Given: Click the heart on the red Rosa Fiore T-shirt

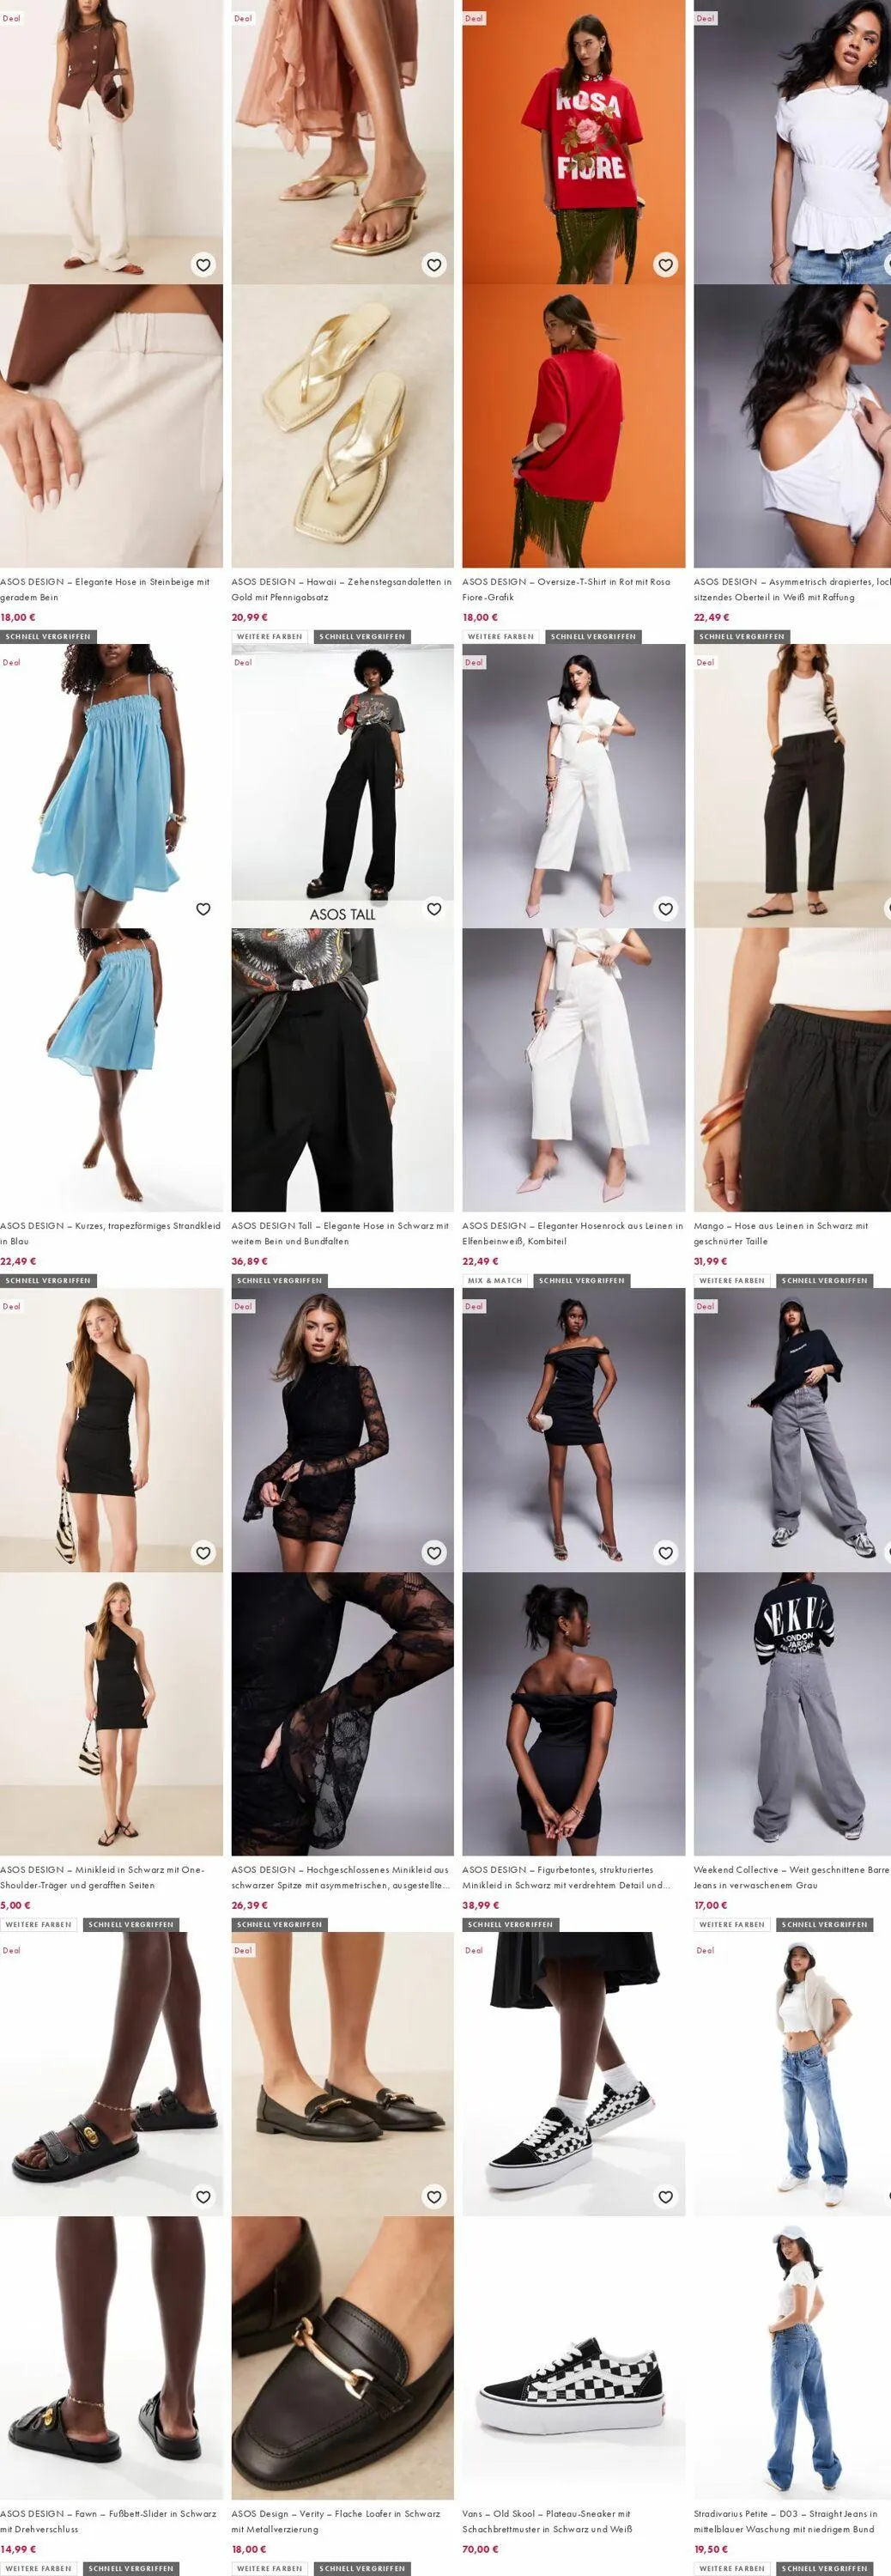Looking at the screenshot, I should [x=665, y=265].
